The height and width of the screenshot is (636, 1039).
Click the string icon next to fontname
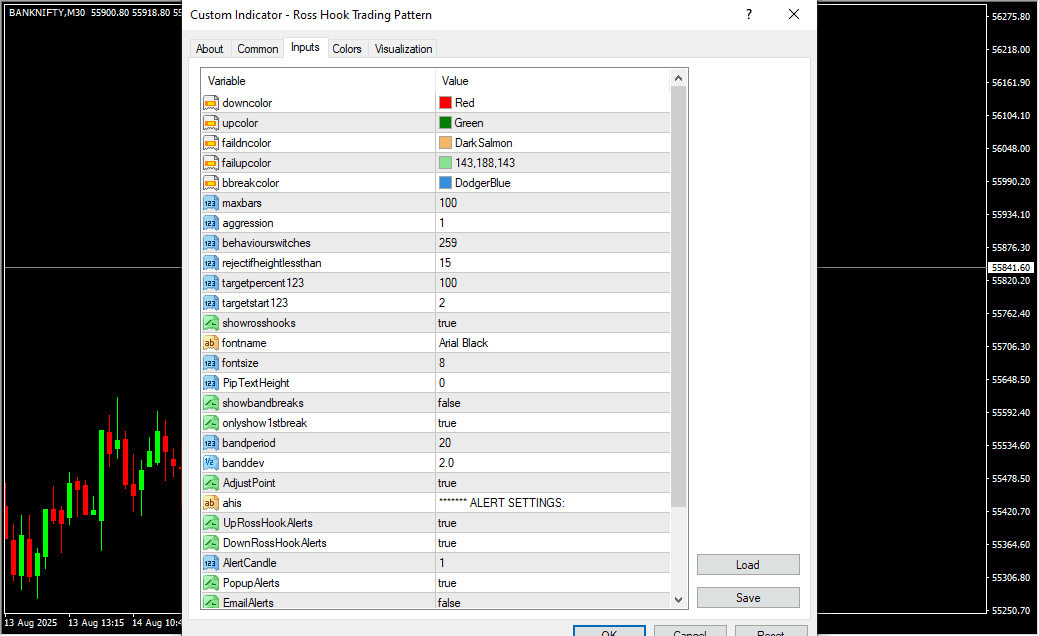pyautogui.click(x=211, y=343)
